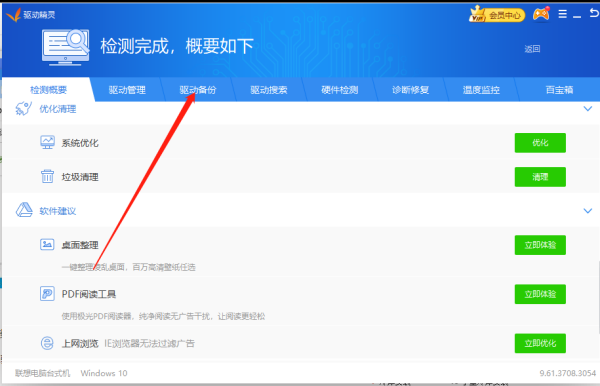
Task: Click the Windows 10 status text
Action: coord(104,373)
